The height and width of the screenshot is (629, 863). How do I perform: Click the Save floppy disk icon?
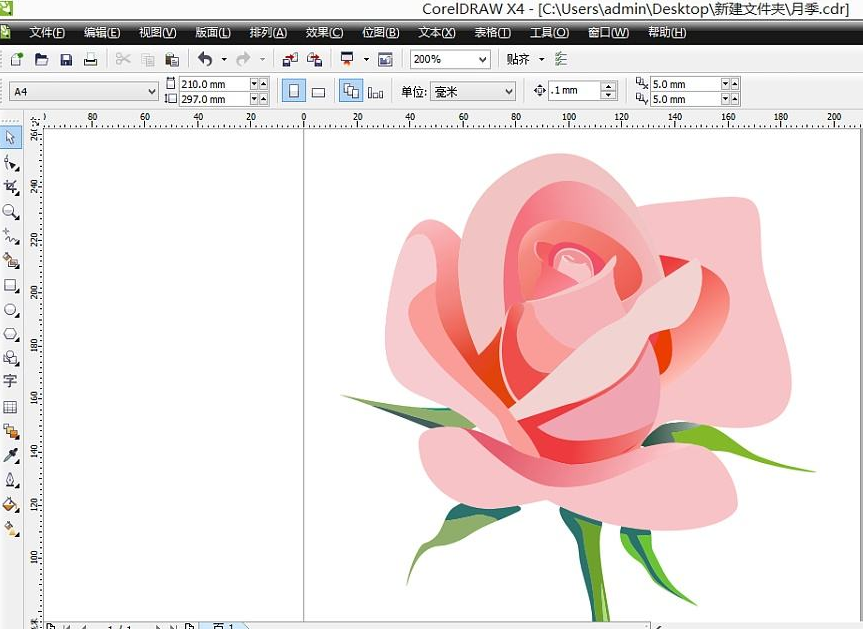coord(66,60)
